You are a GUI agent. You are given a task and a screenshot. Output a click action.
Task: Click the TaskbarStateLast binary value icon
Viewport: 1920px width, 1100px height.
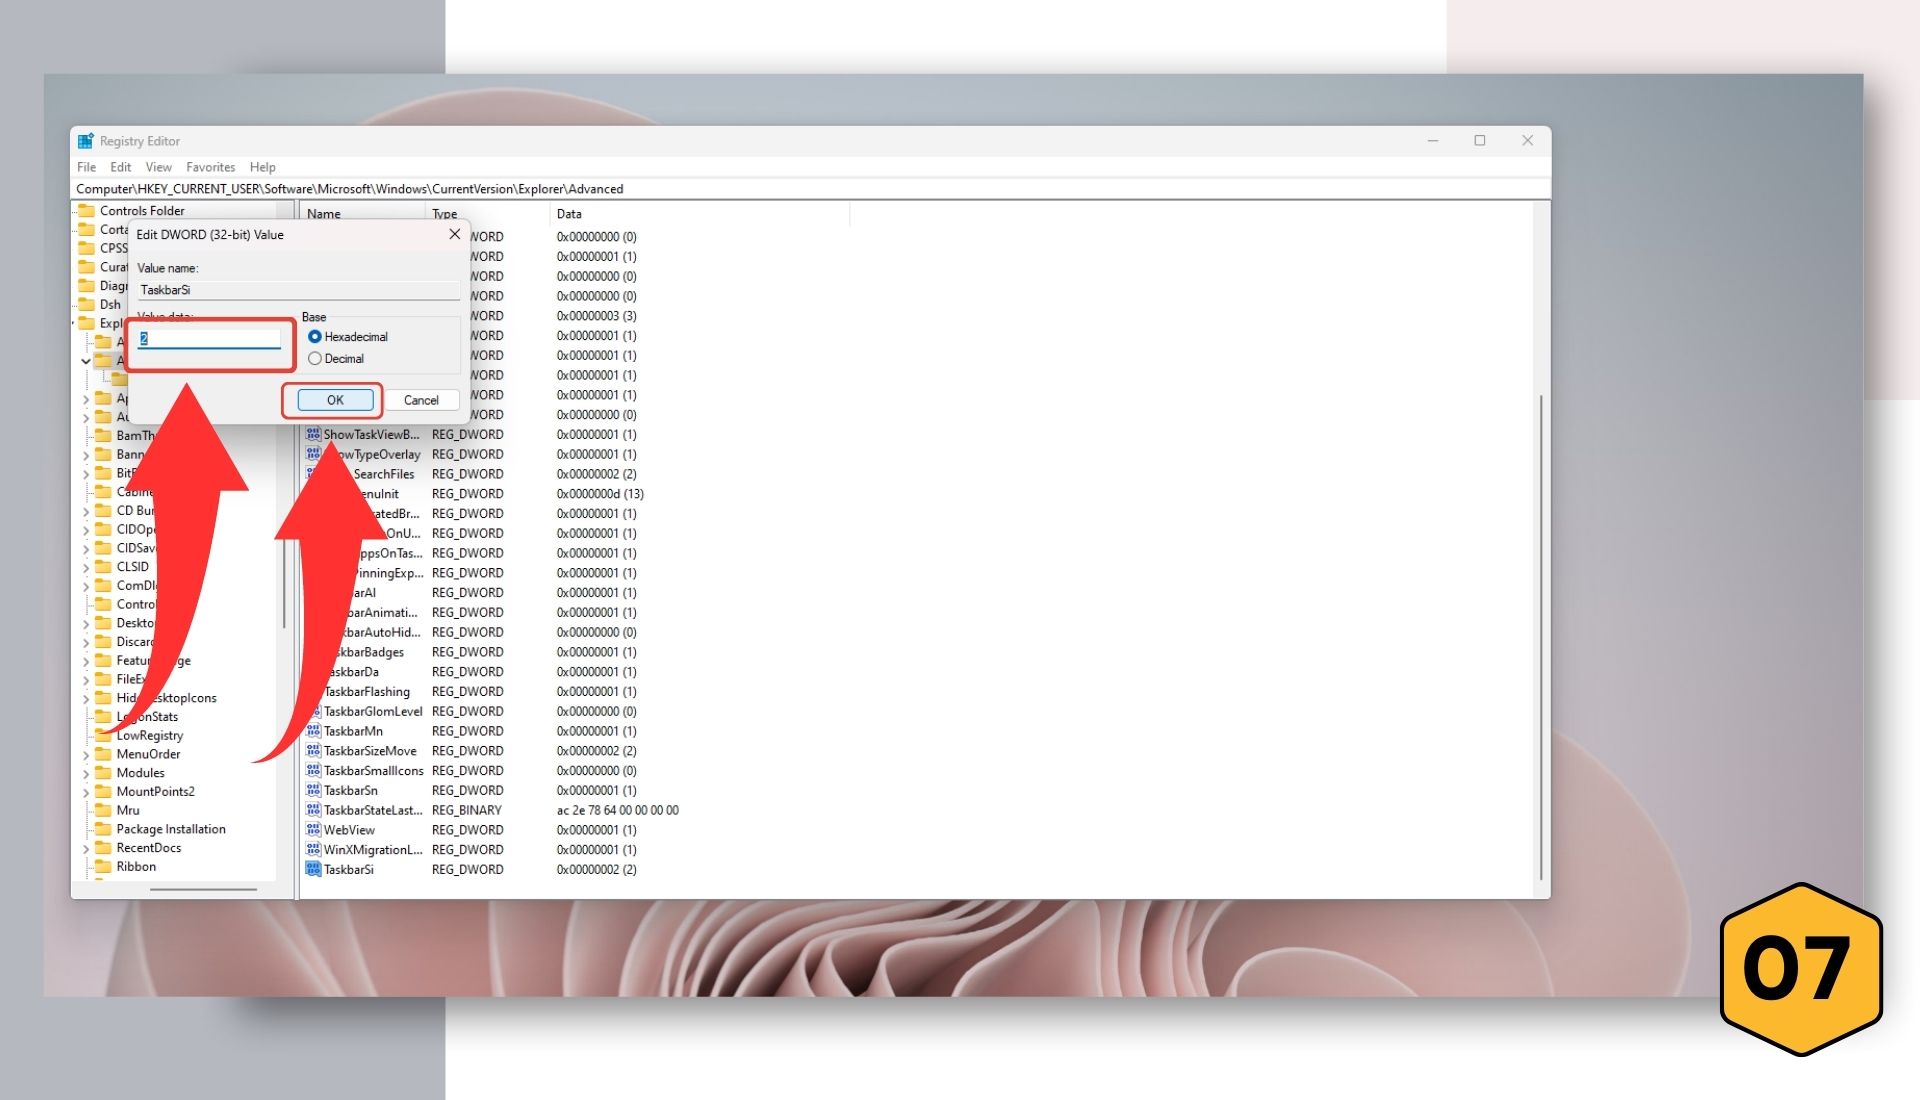(313, 810)
